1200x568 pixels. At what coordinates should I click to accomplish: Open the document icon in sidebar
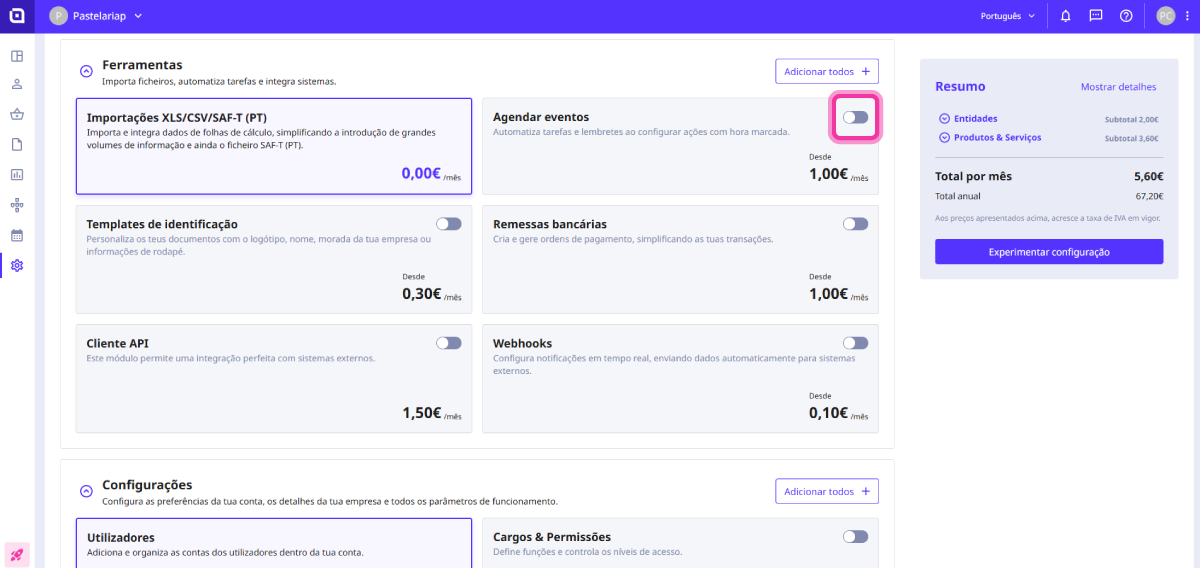click(17, 145)
